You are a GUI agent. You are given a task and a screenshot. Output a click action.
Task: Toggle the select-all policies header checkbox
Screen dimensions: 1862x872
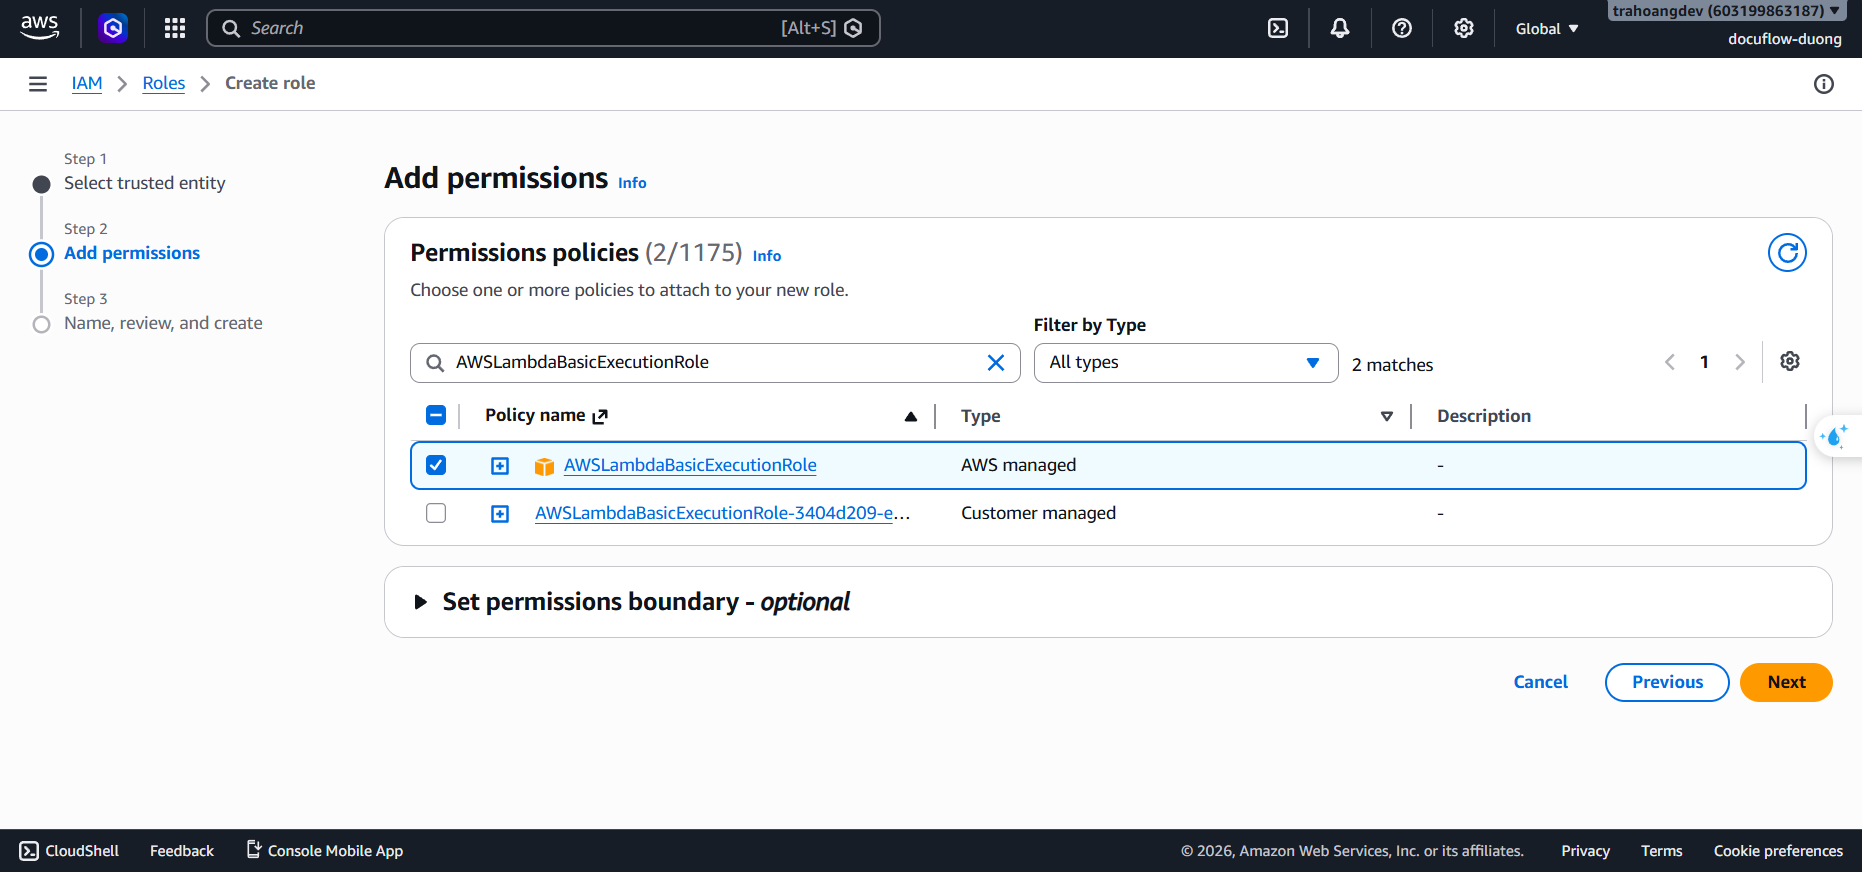click(436, 415)
